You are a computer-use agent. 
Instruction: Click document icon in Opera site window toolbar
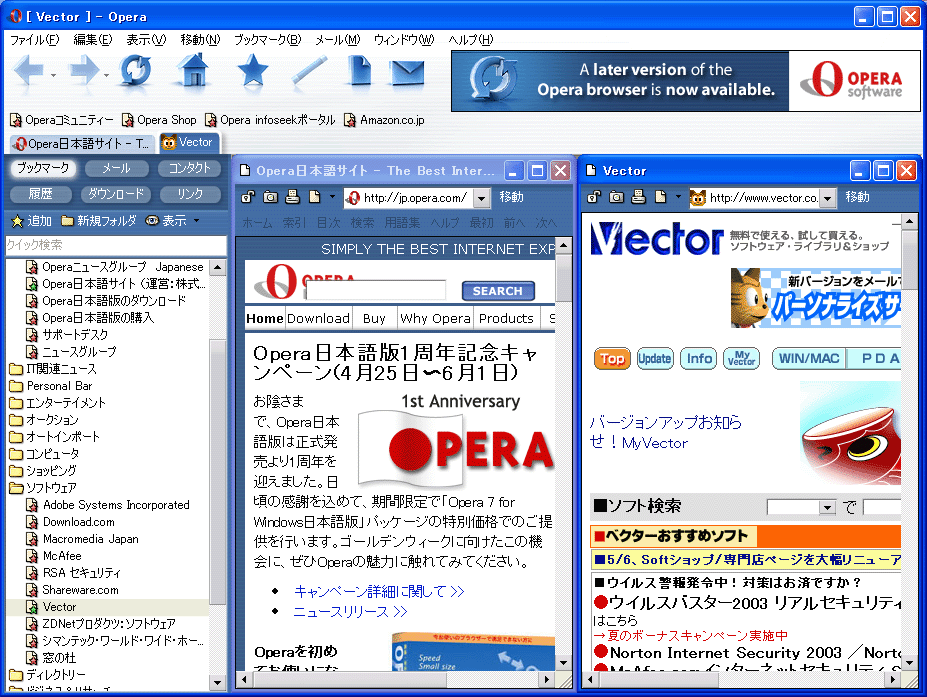tap(315, 197)
